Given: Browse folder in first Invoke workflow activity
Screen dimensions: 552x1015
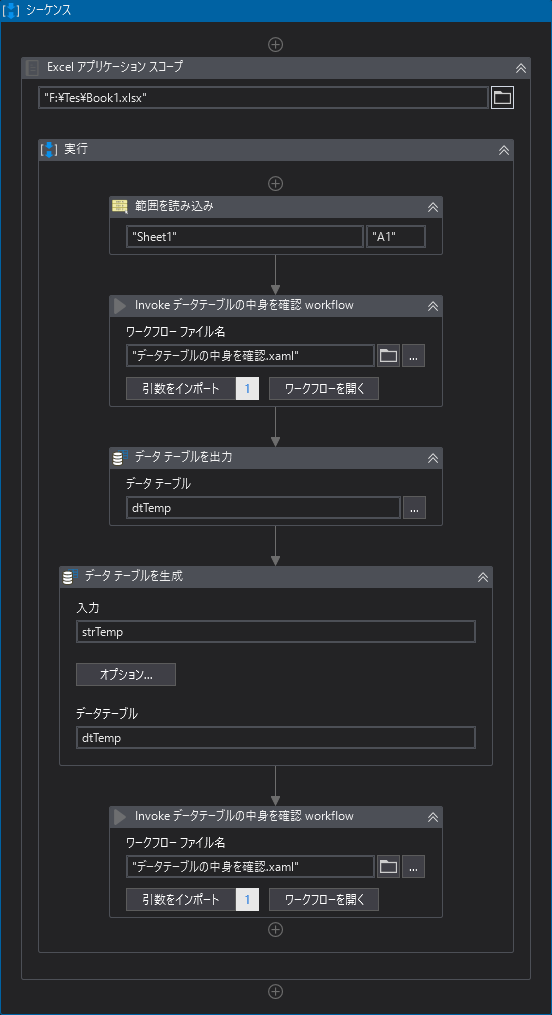Looking at the screenshot, I should [x=388, y=355].
